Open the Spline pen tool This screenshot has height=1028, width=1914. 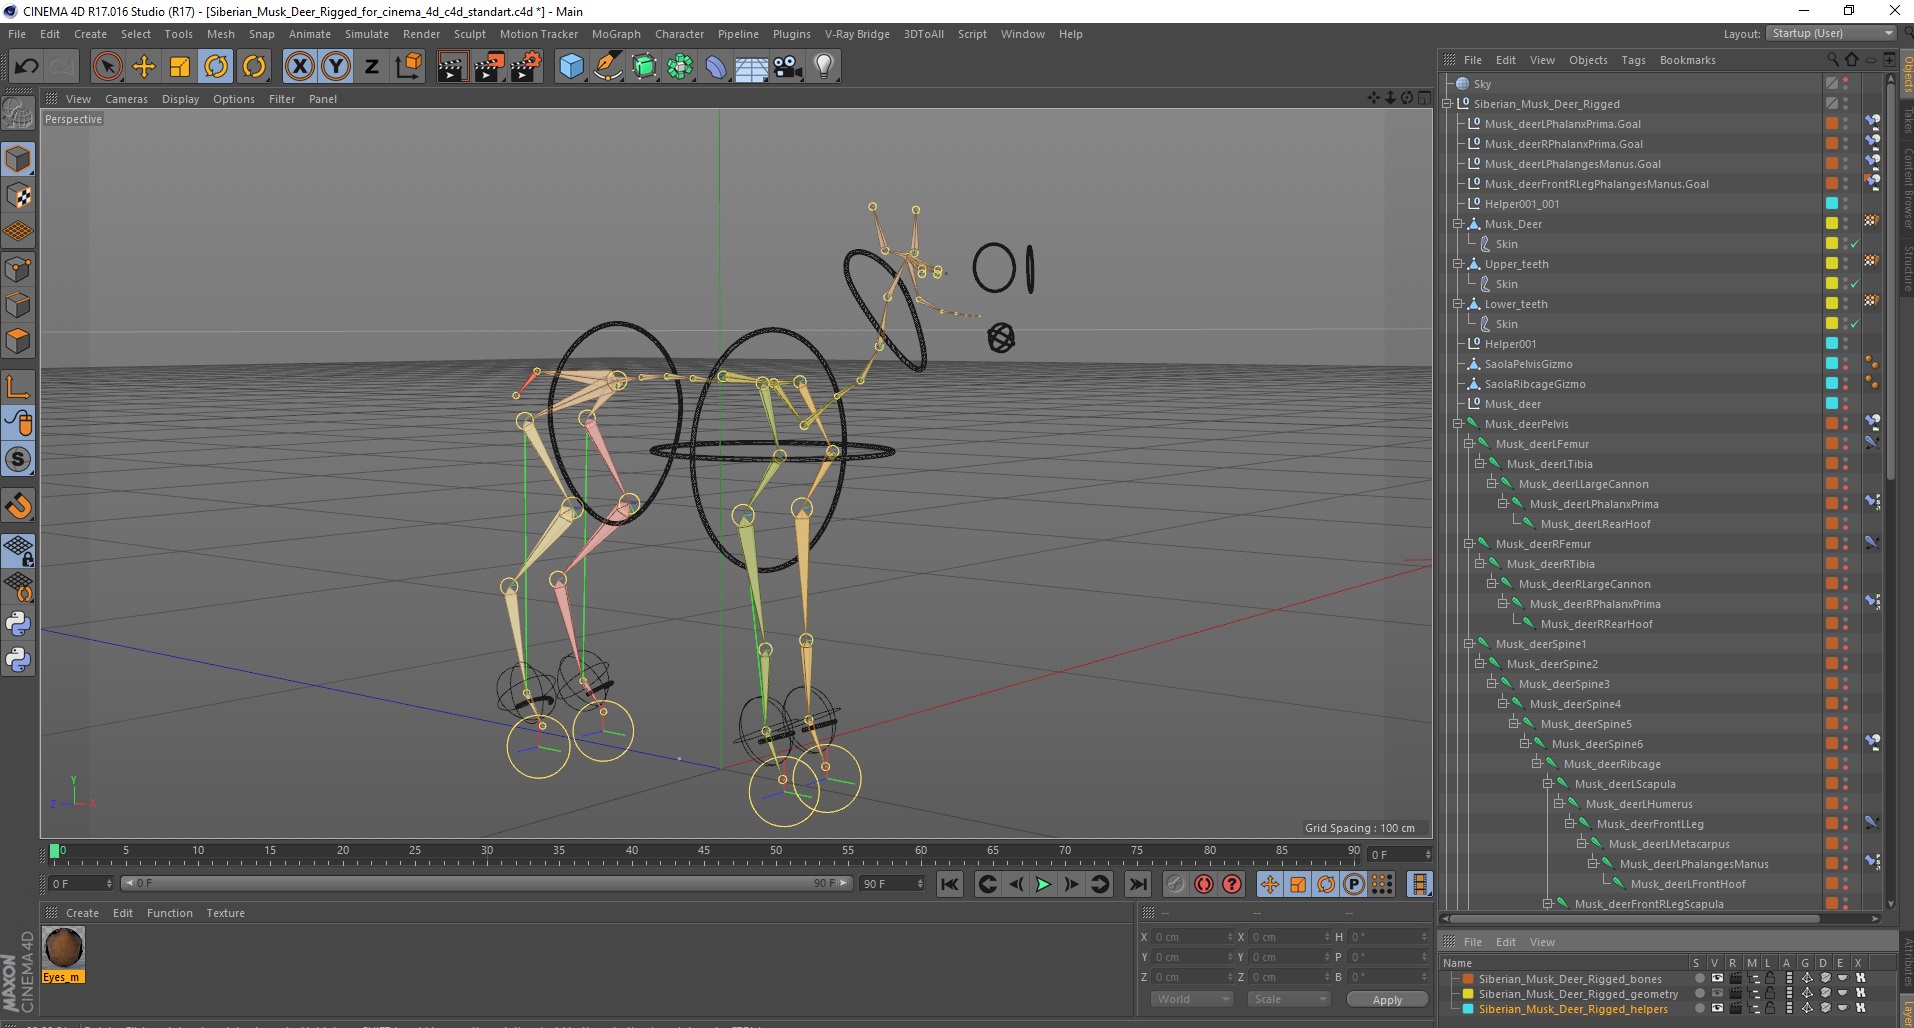click(608, 66)
